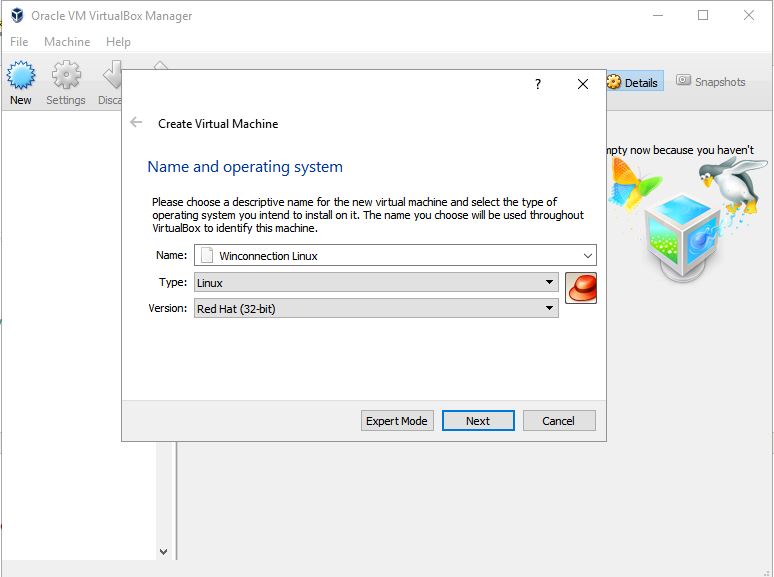Screen dimensions: 774x577
Task: Open the Machine menu
Action: click(x=67, y=42)
